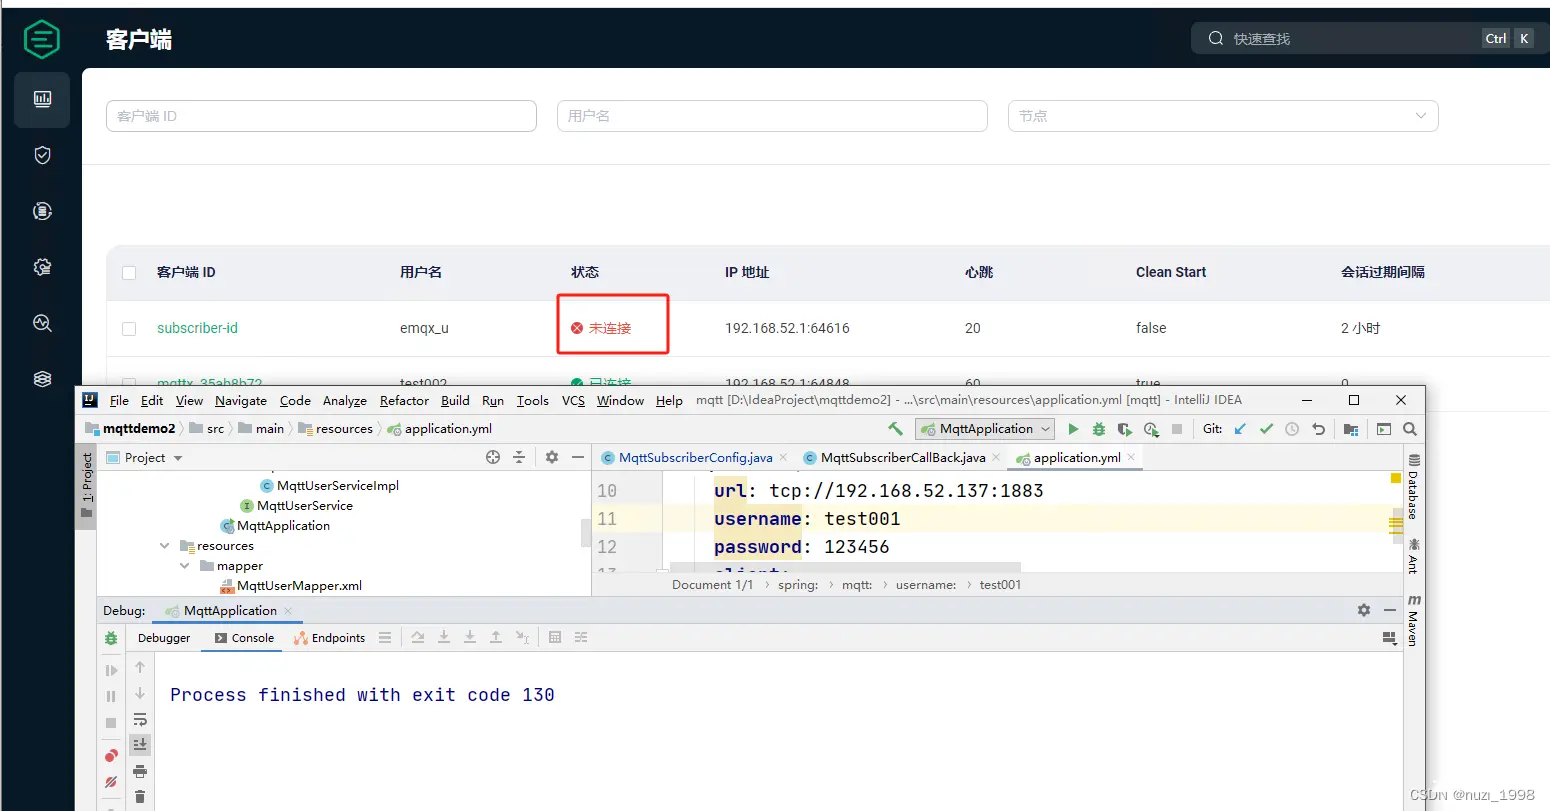Close the MqttApplication debug session tab

pyautogui.click(x=288, y=610)
